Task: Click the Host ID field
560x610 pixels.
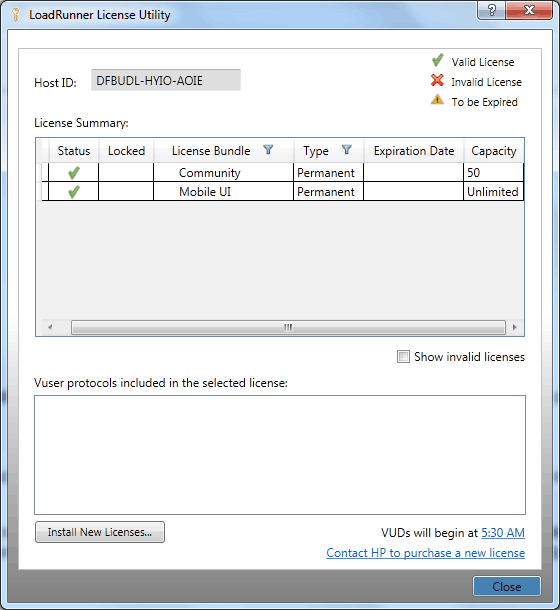Action: coord(166,80)
